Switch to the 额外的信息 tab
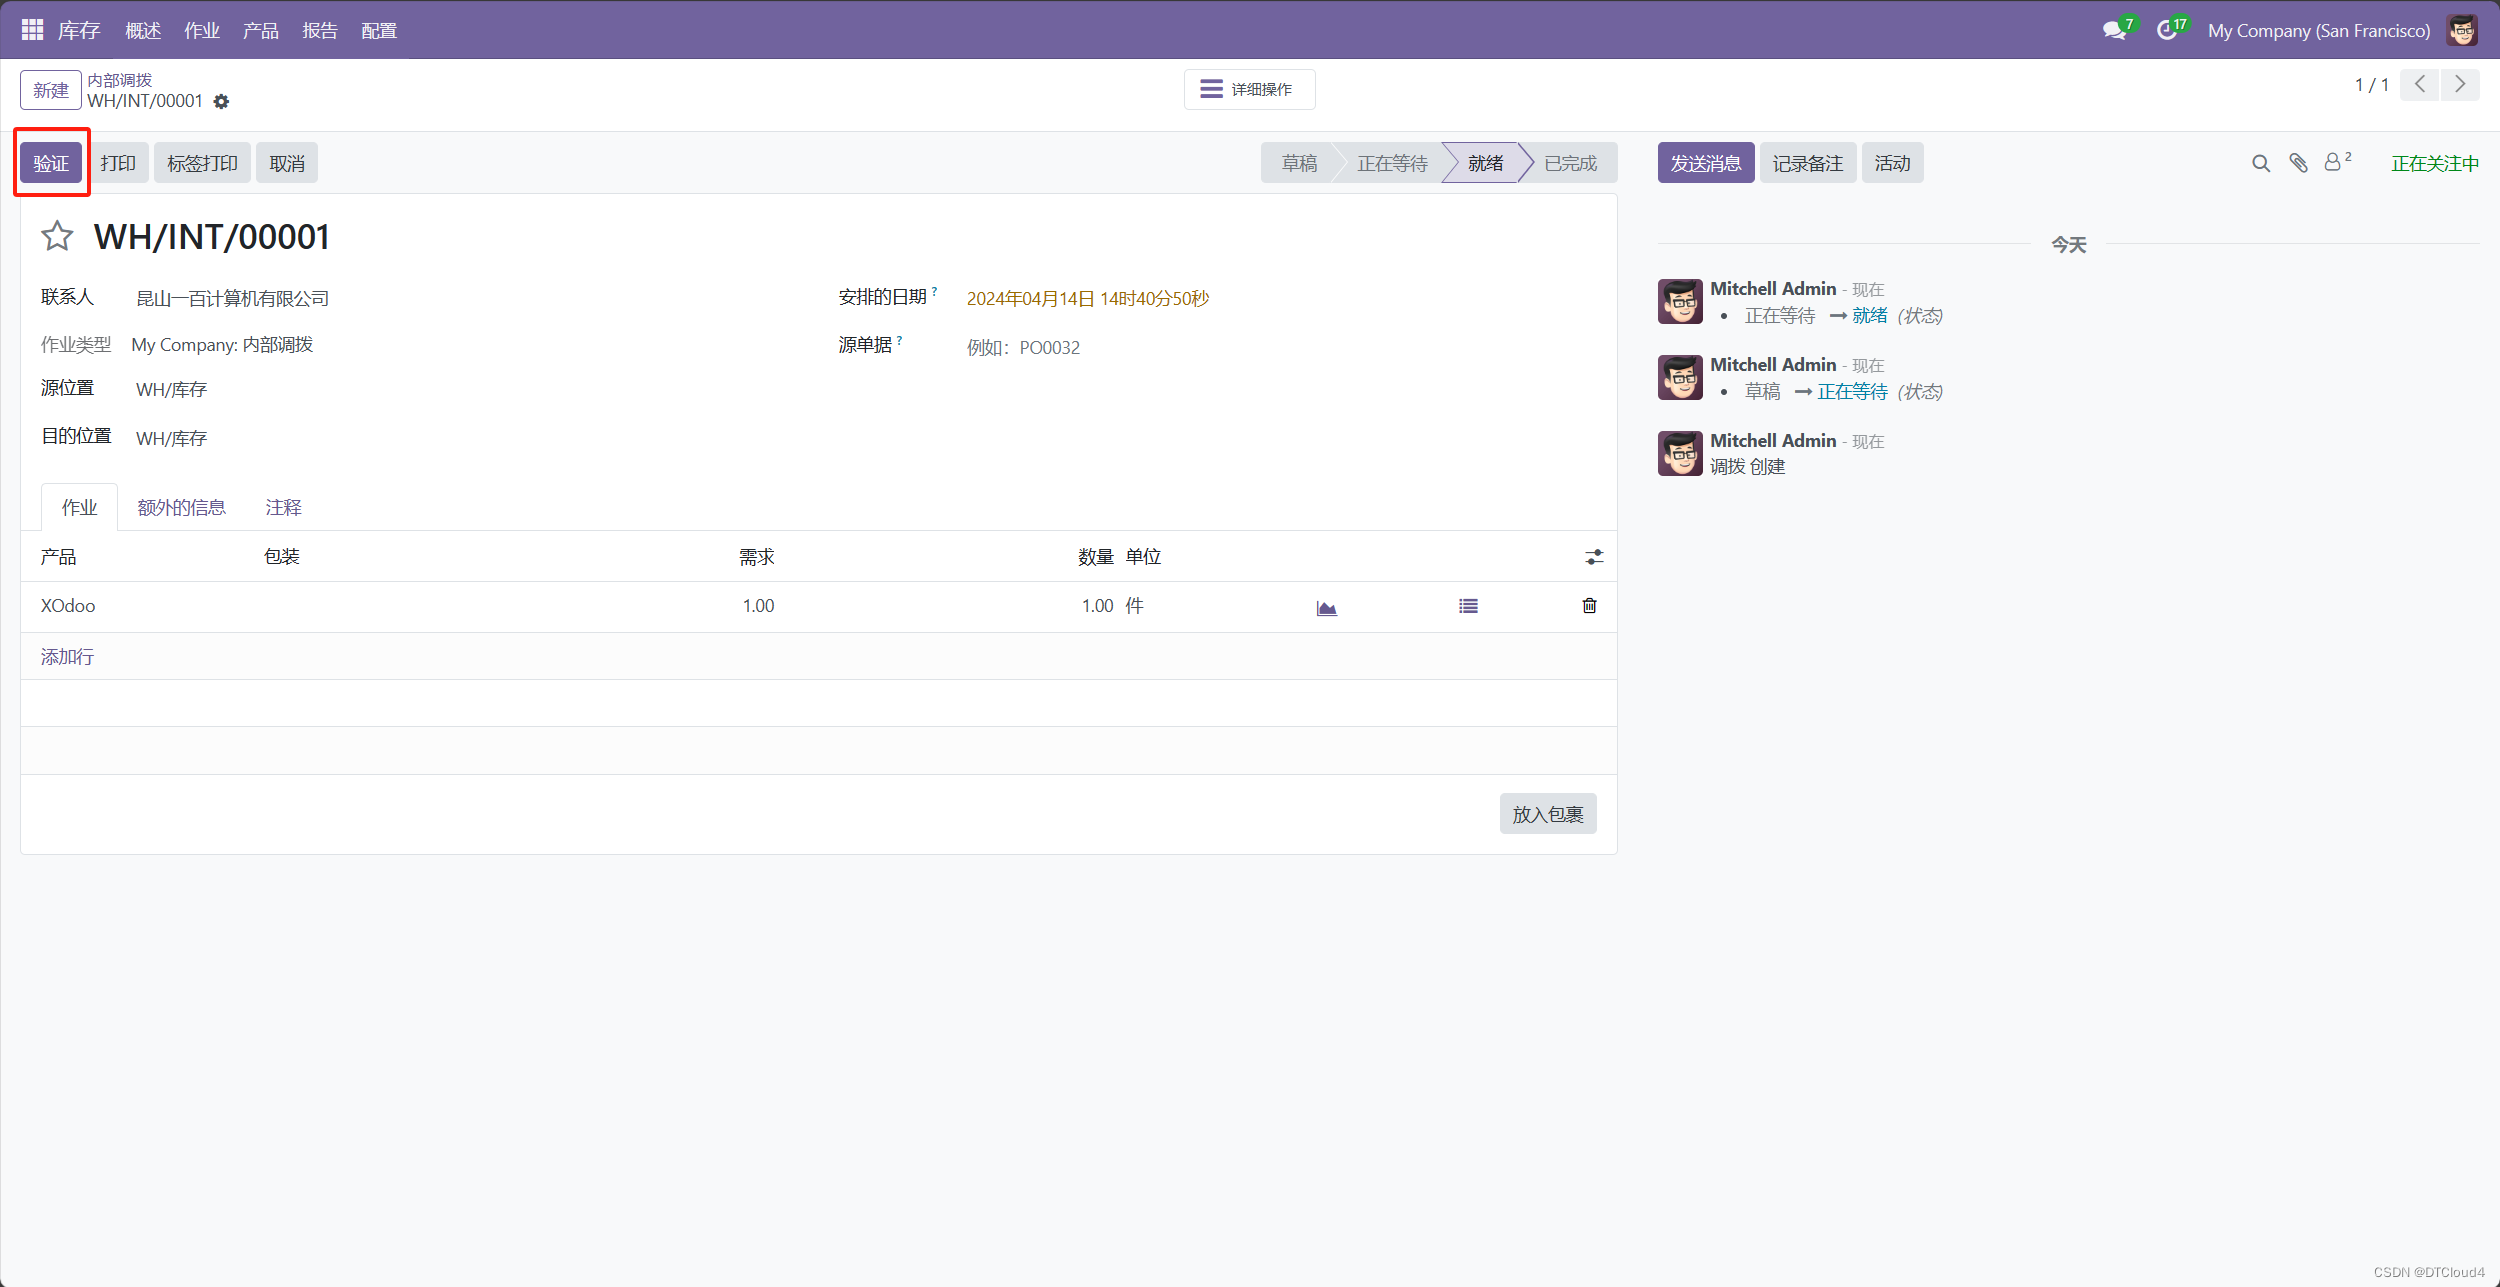Image resolution: width=2500 pixels, height=1287 pixels. (181, 508)
